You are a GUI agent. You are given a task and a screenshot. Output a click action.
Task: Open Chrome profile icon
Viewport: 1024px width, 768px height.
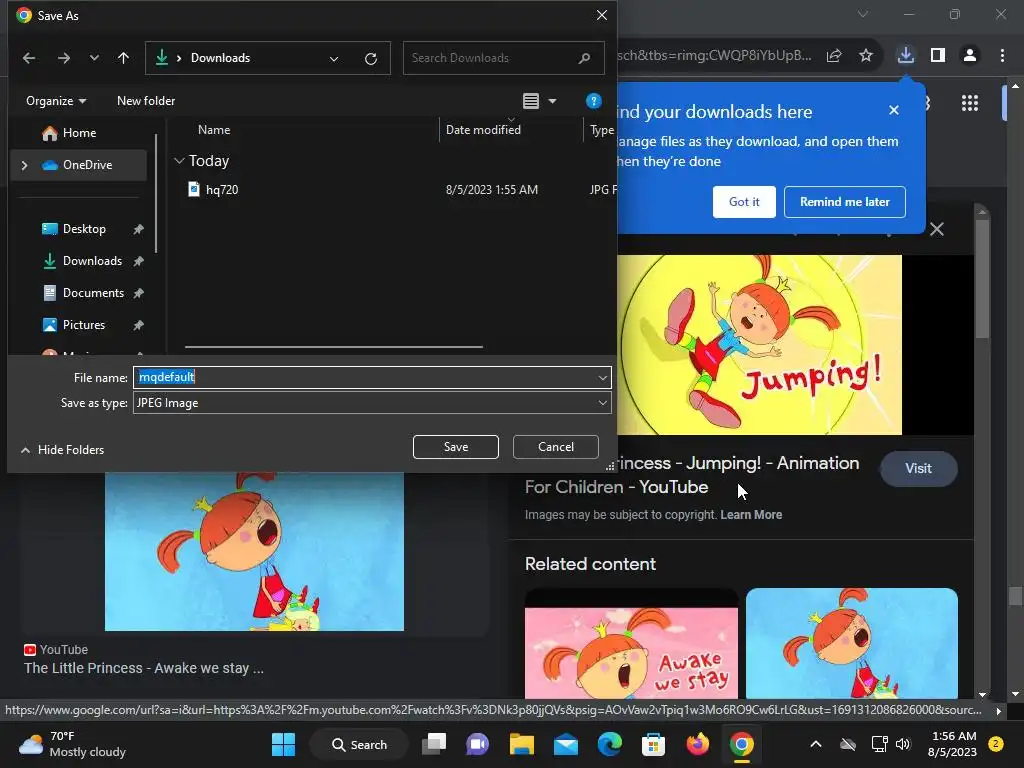click(x=970, y=56)
